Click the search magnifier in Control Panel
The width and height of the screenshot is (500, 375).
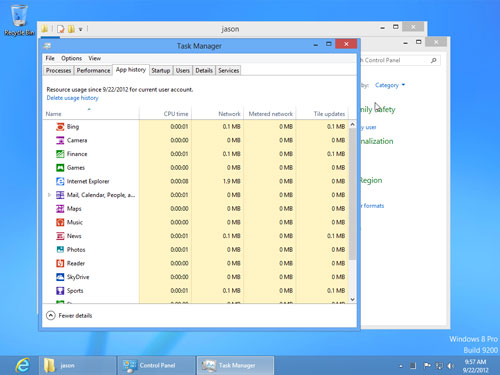click(433, 60)
